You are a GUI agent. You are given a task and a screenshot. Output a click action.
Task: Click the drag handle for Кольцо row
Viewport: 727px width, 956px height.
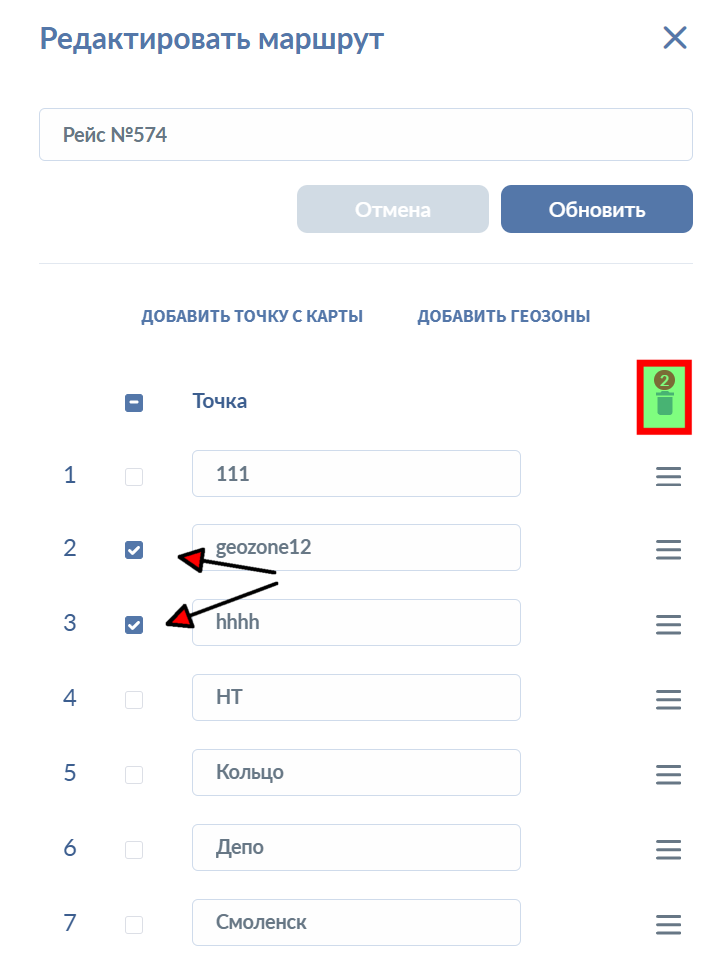coord(668,774)
